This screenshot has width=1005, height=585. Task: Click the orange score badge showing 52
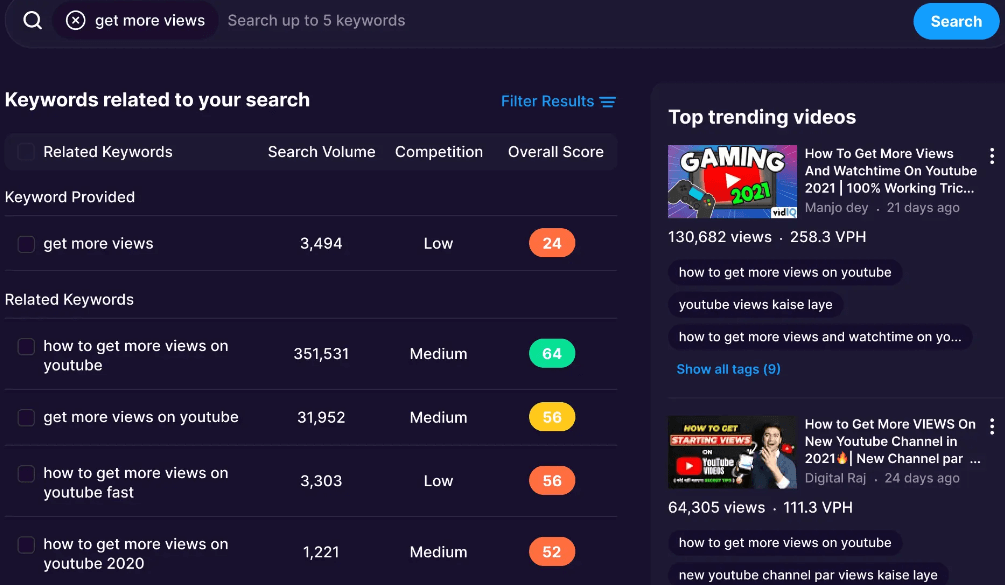point(552,552)
